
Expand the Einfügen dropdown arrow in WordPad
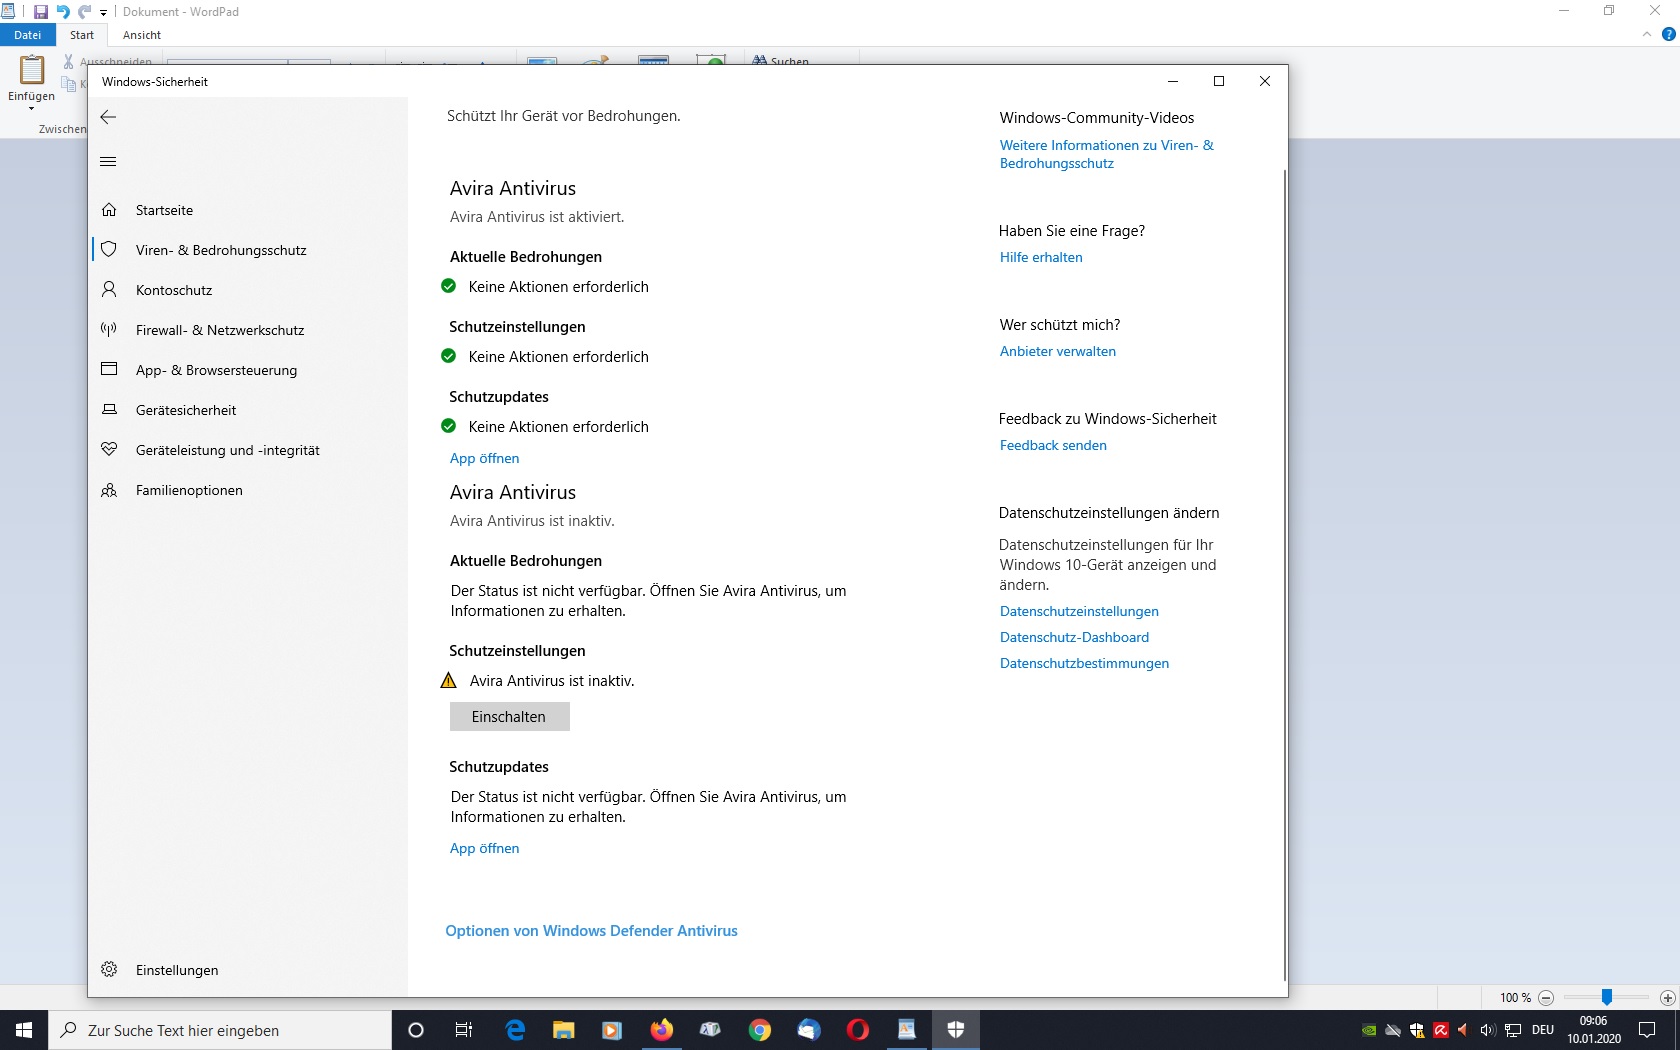32,108
